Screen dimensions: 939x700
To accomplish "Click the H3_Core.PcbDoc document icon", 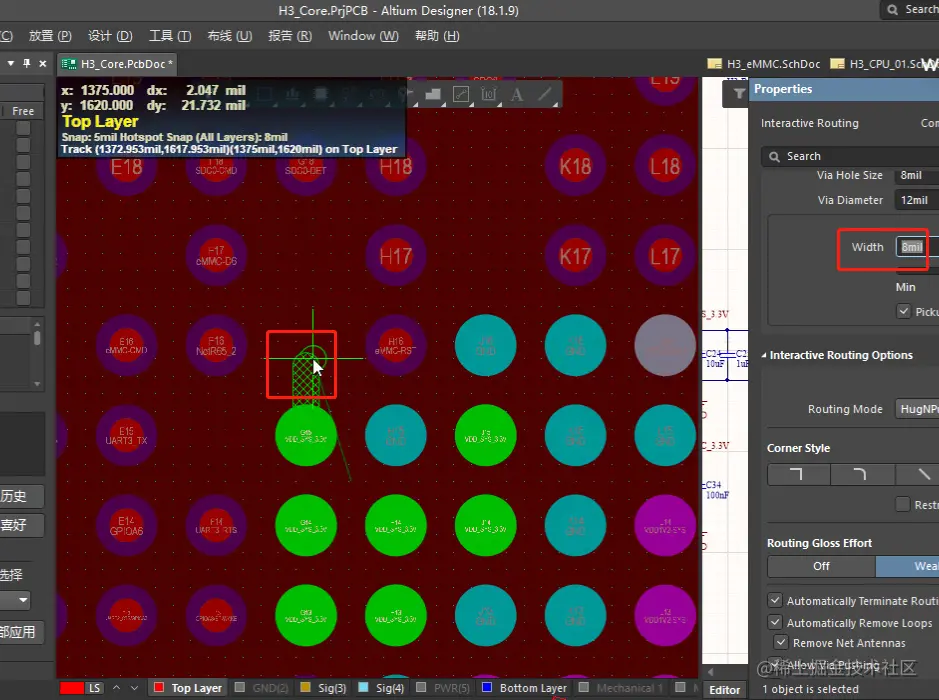I will (69, 63).
